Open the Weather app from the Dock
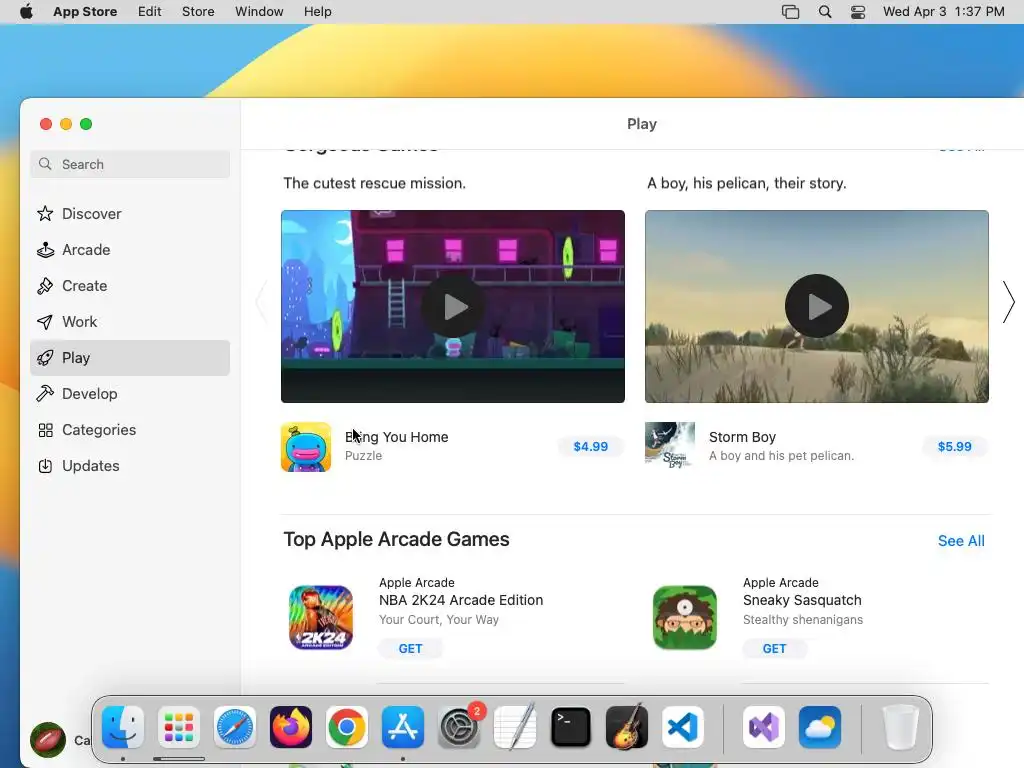The width and height of the screenshot is (1024, 768). (820, 727)
